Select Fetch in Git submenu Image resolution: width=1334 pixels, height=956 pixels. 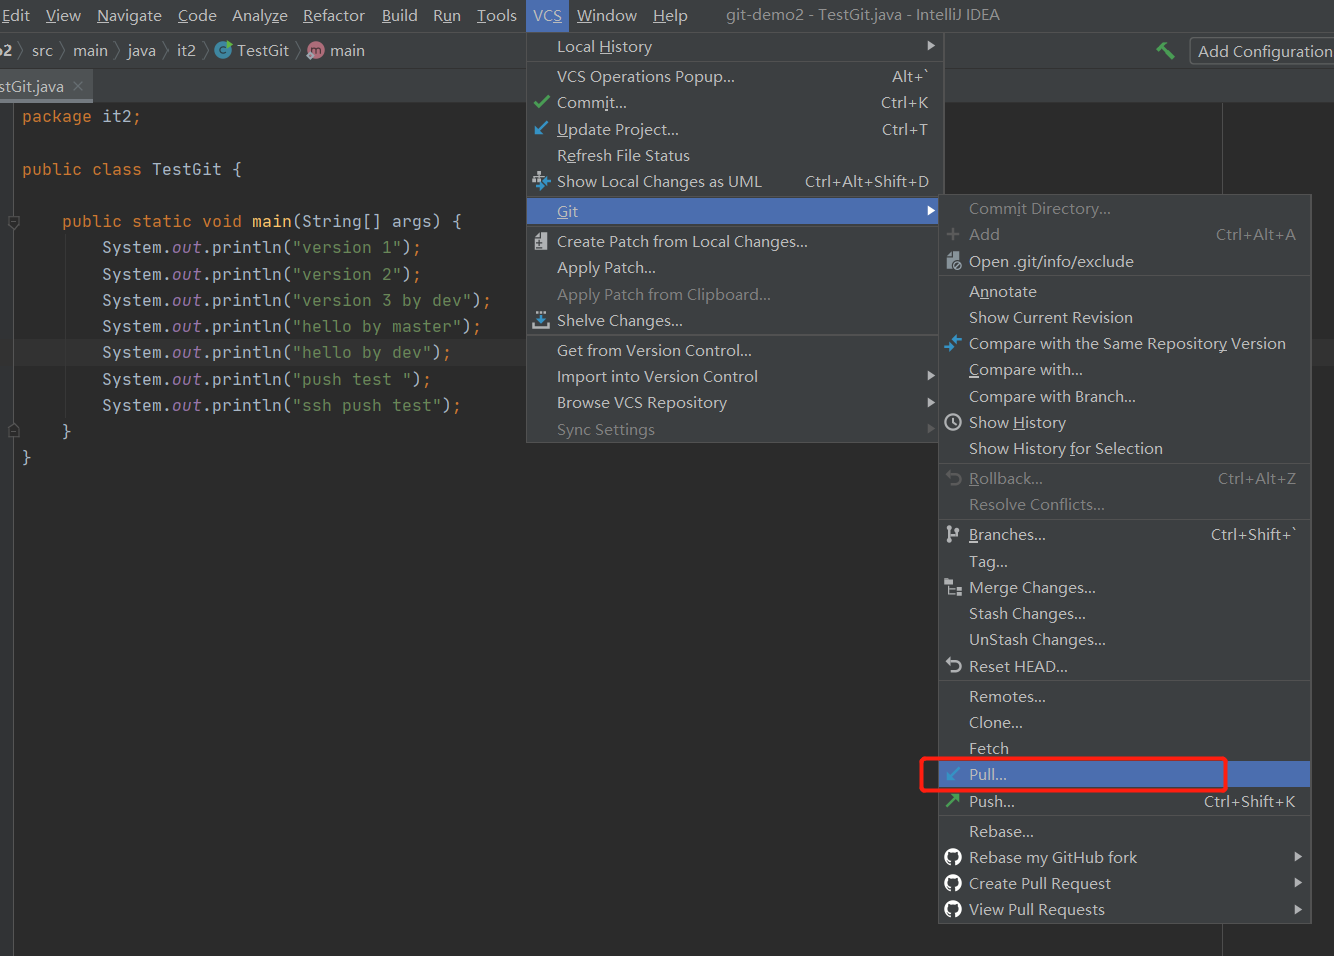1125,748
